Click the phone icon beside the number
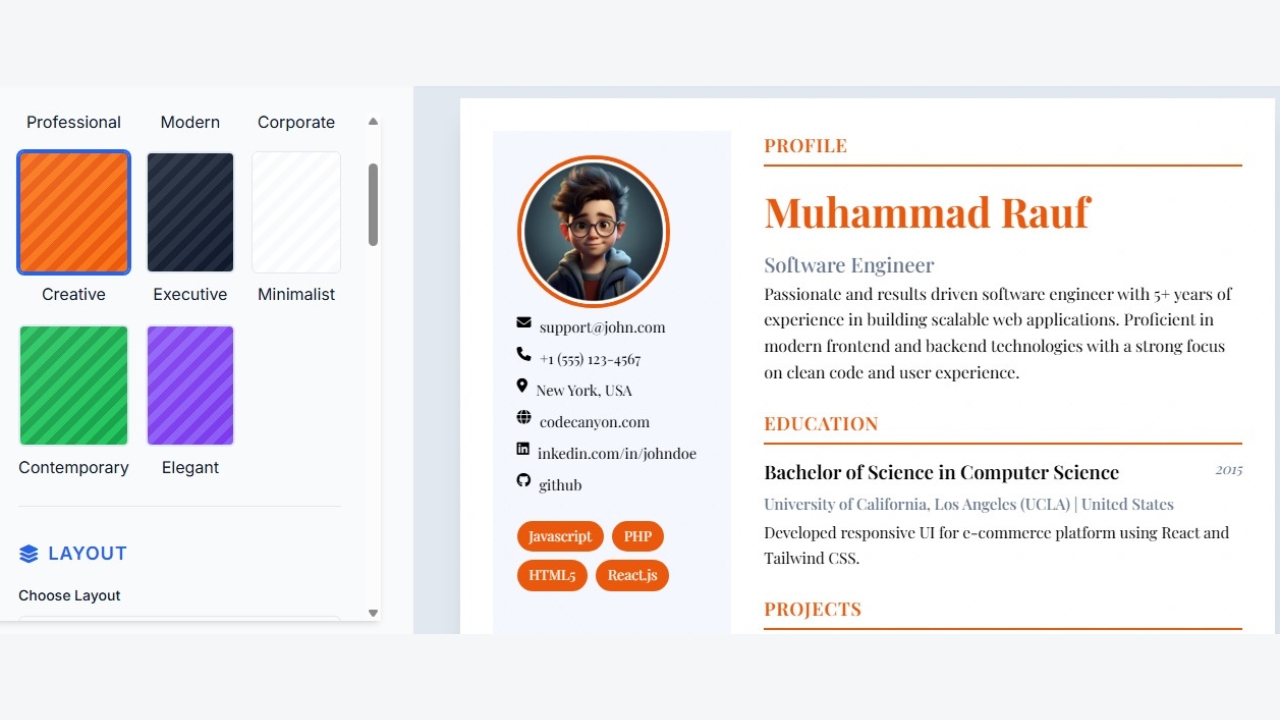The height and width of the screenshot is (720, 1280). (x=523, y=354)
